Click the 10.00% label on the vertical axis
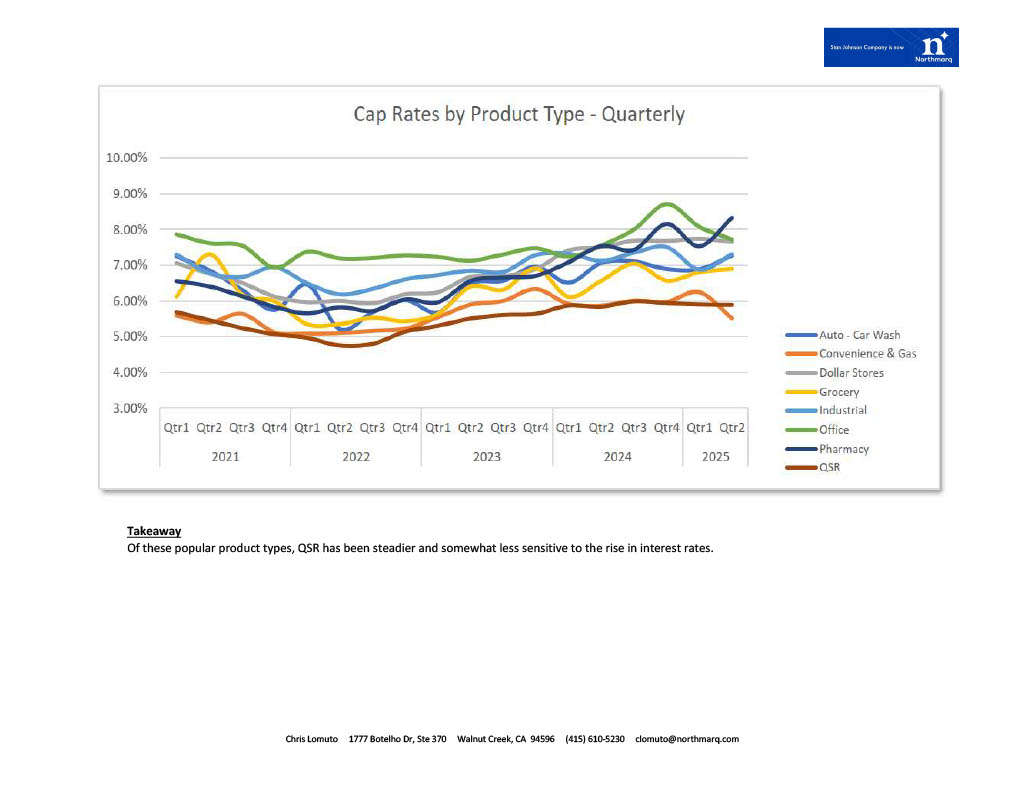 click(x=126, y=158)
